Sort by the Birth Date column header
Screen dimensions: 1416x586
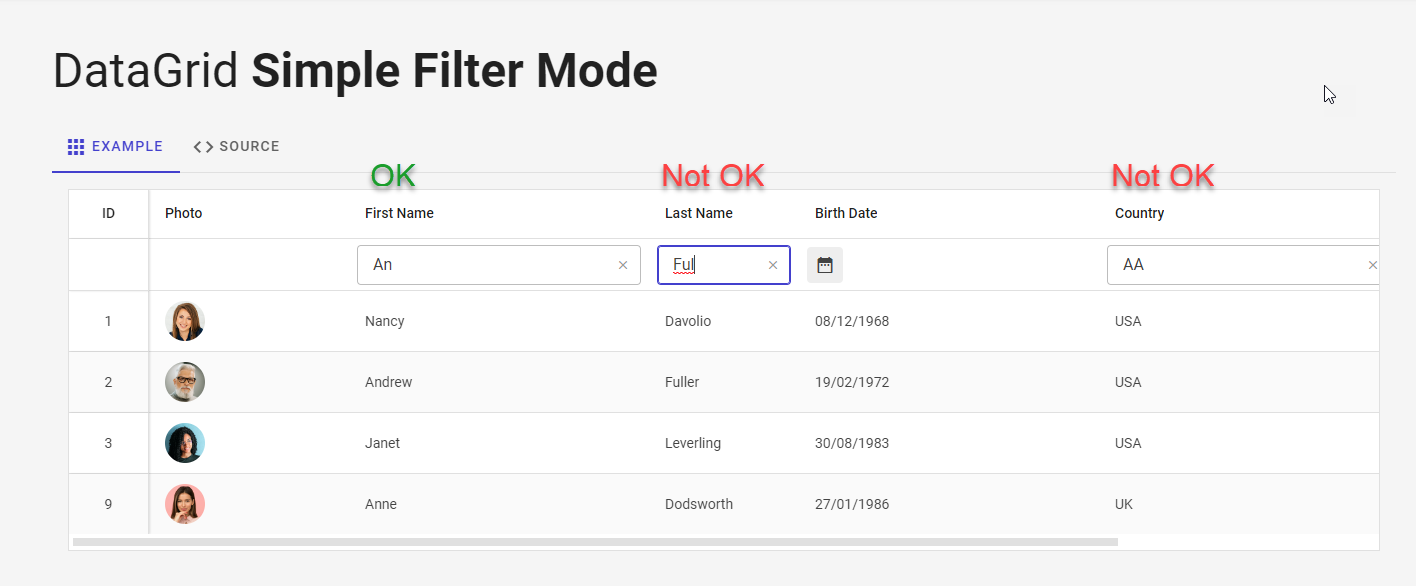(846, 213)
